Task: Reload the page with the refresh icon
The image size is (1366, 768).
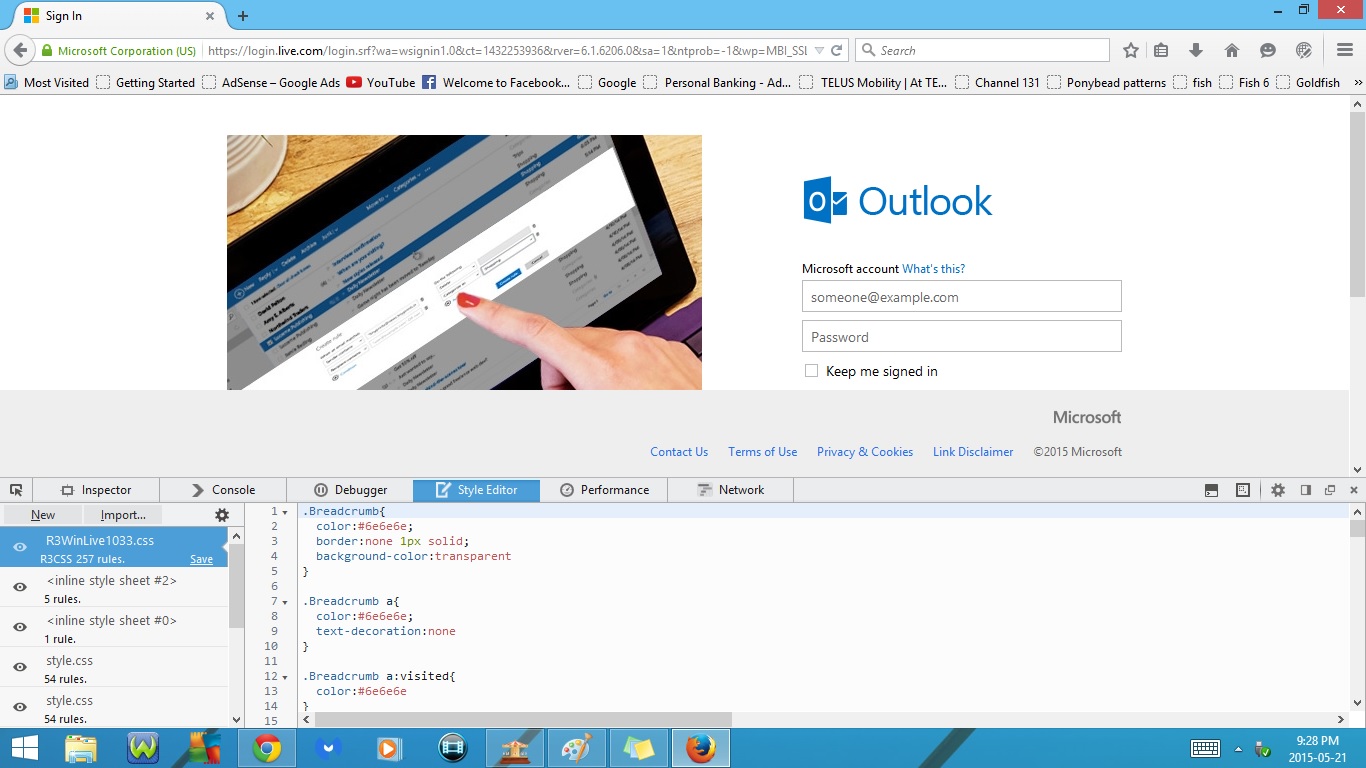Action: 838,50
